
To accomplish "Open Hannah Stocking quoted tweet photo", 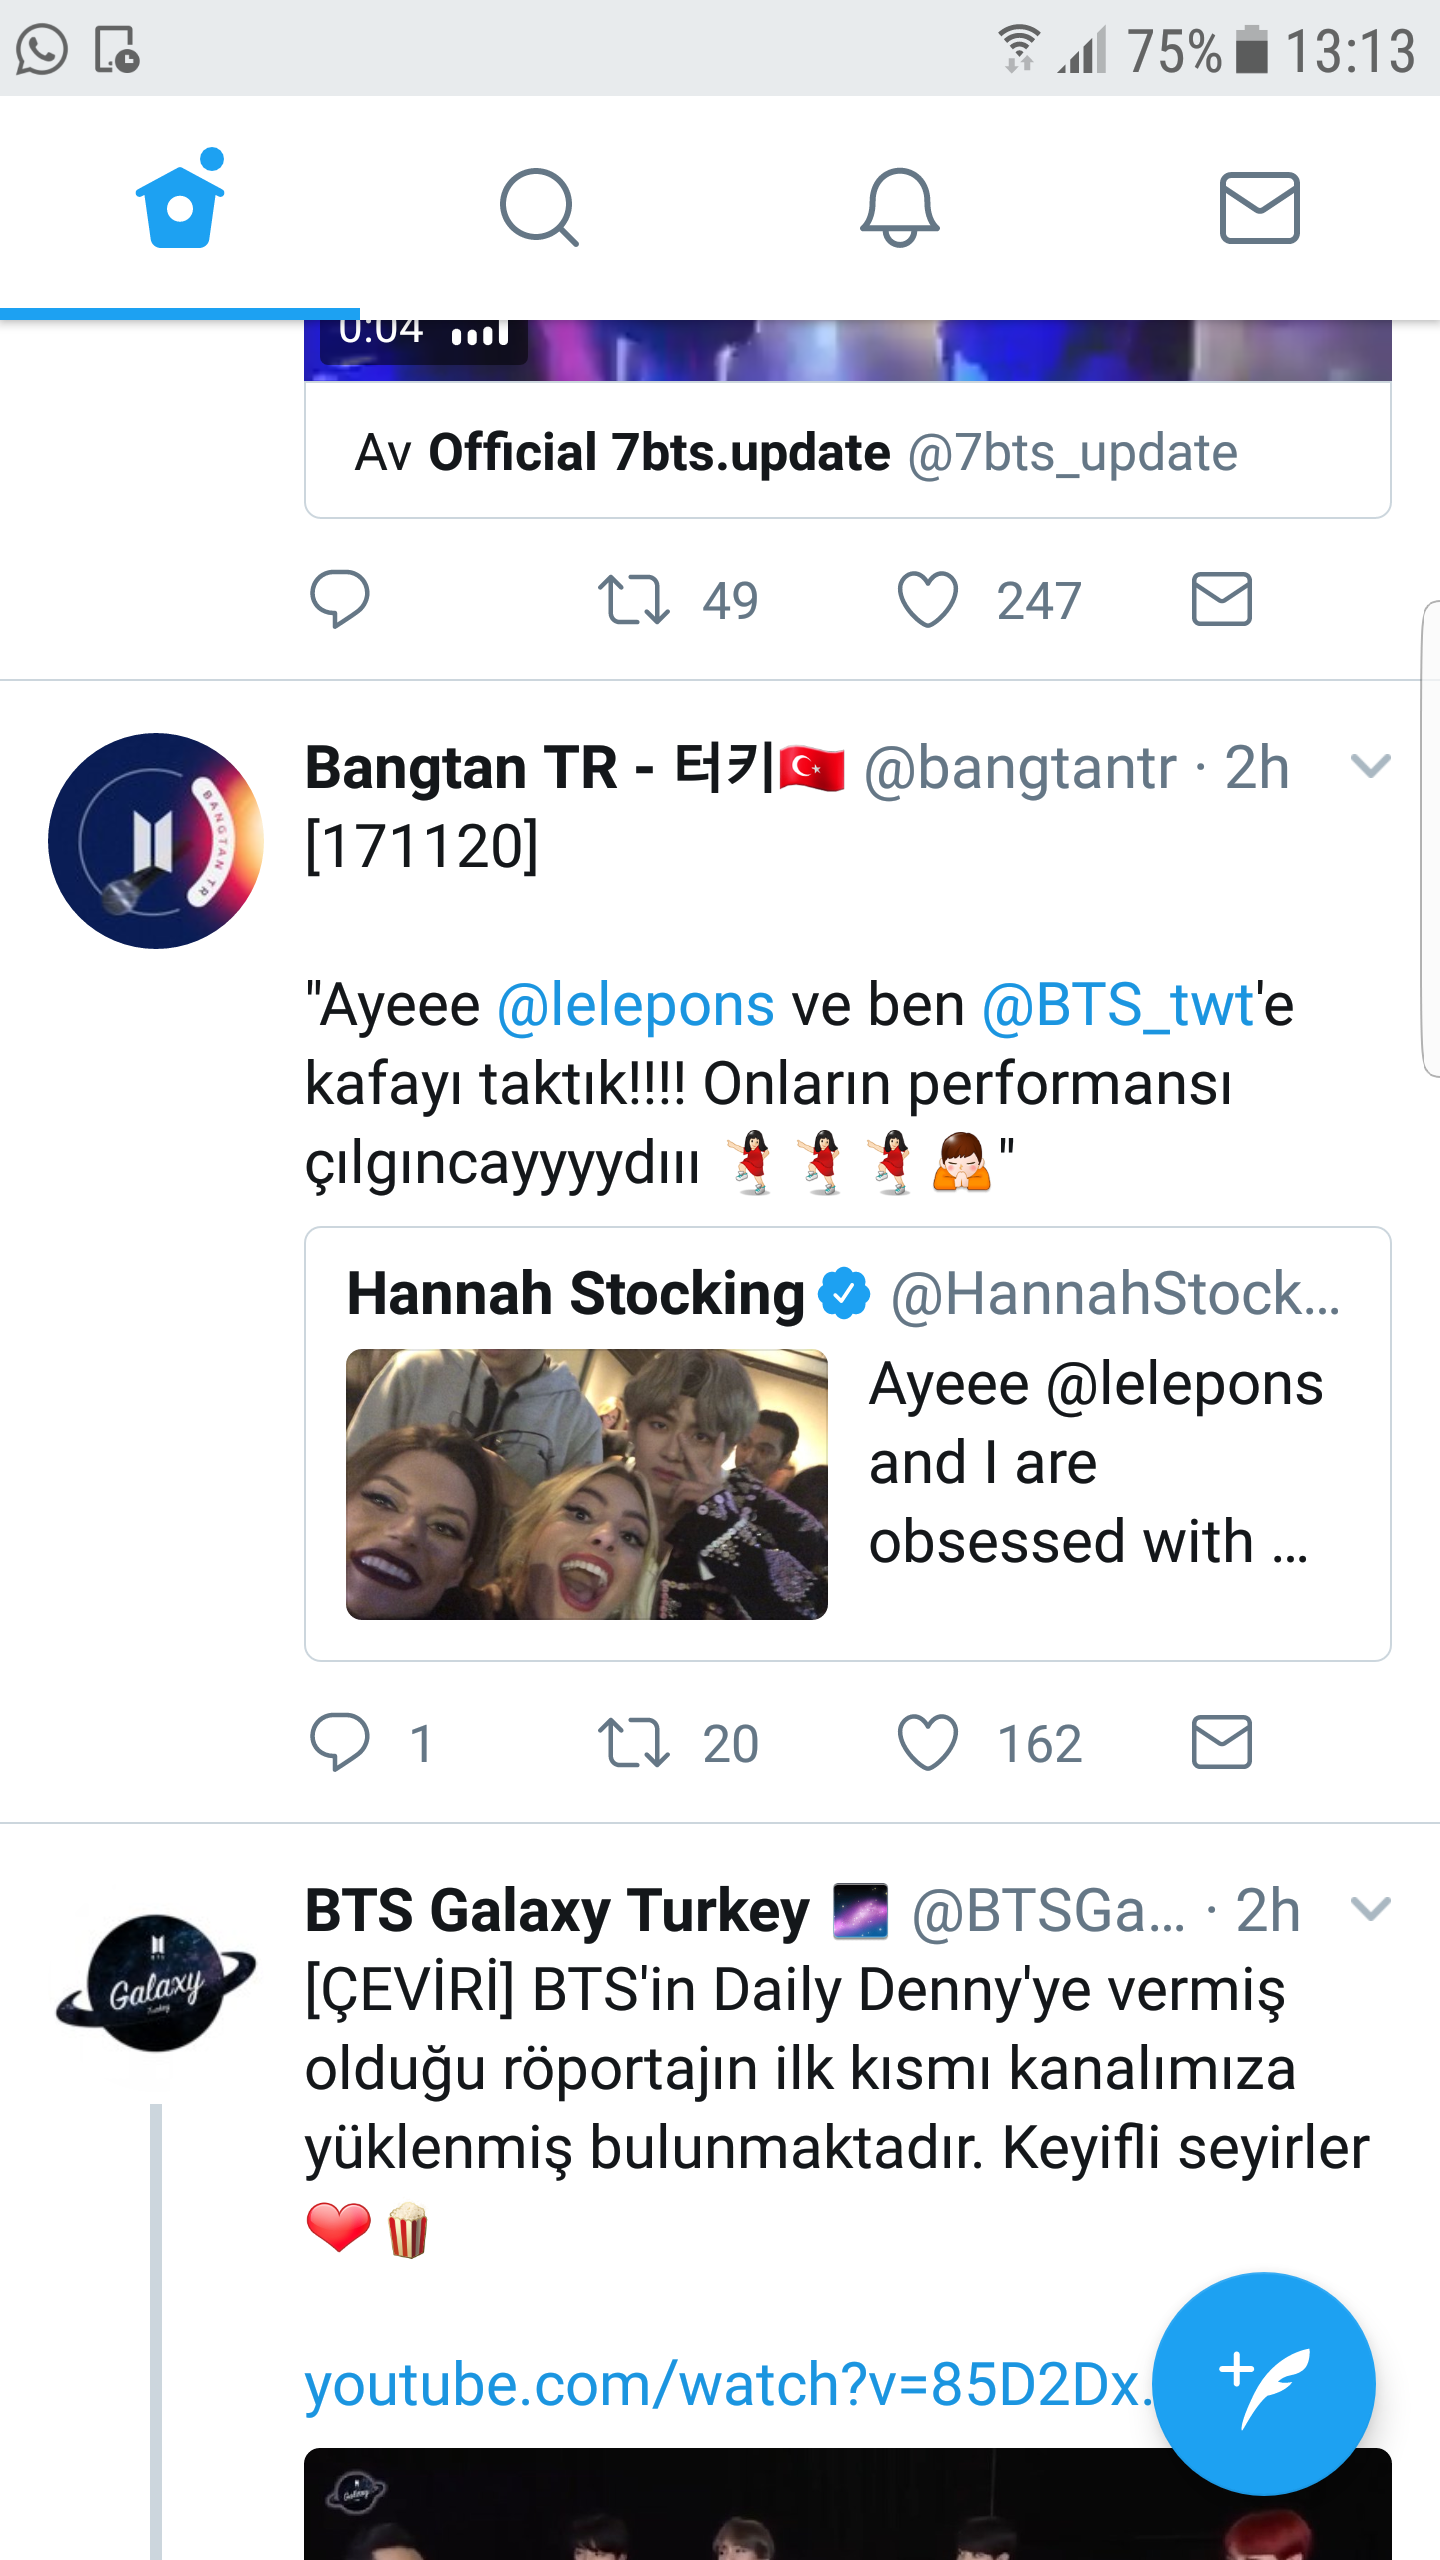I will point(587,1484).
